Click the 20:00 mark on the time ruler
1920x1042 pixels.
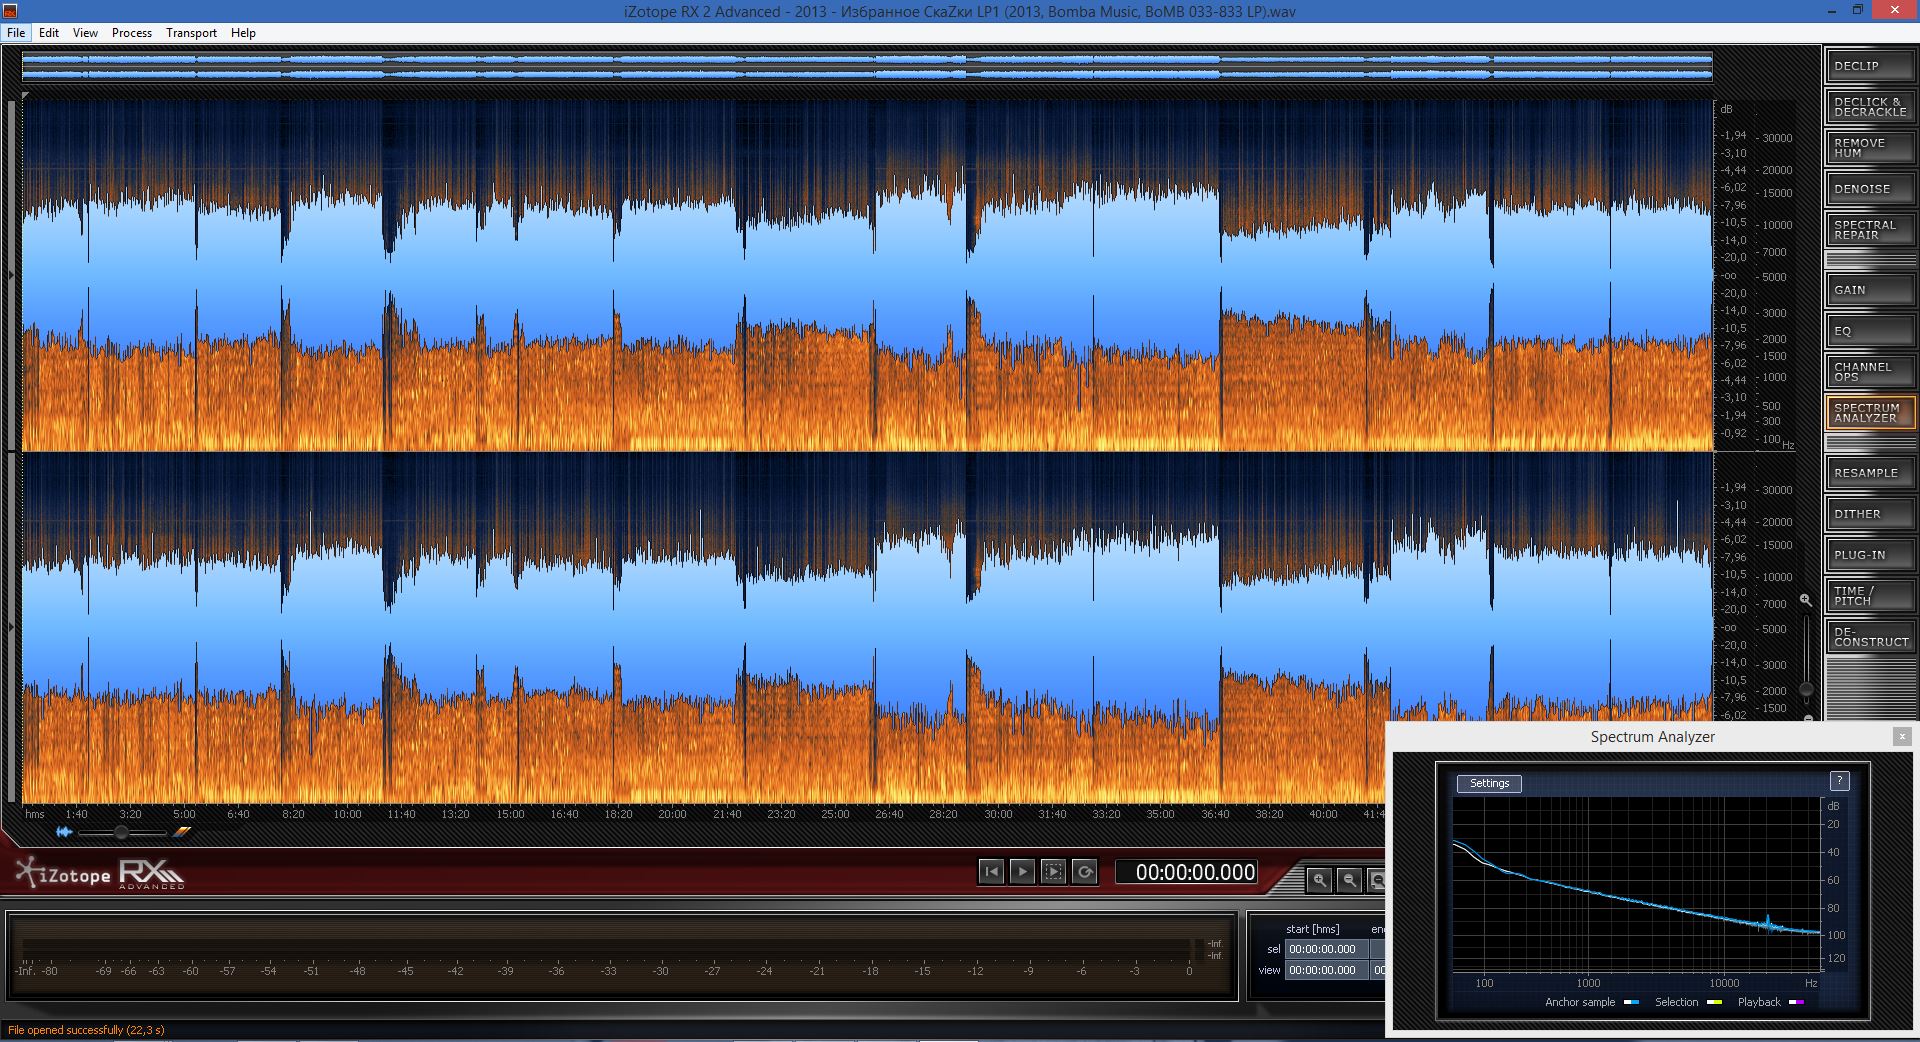(672, 814)
